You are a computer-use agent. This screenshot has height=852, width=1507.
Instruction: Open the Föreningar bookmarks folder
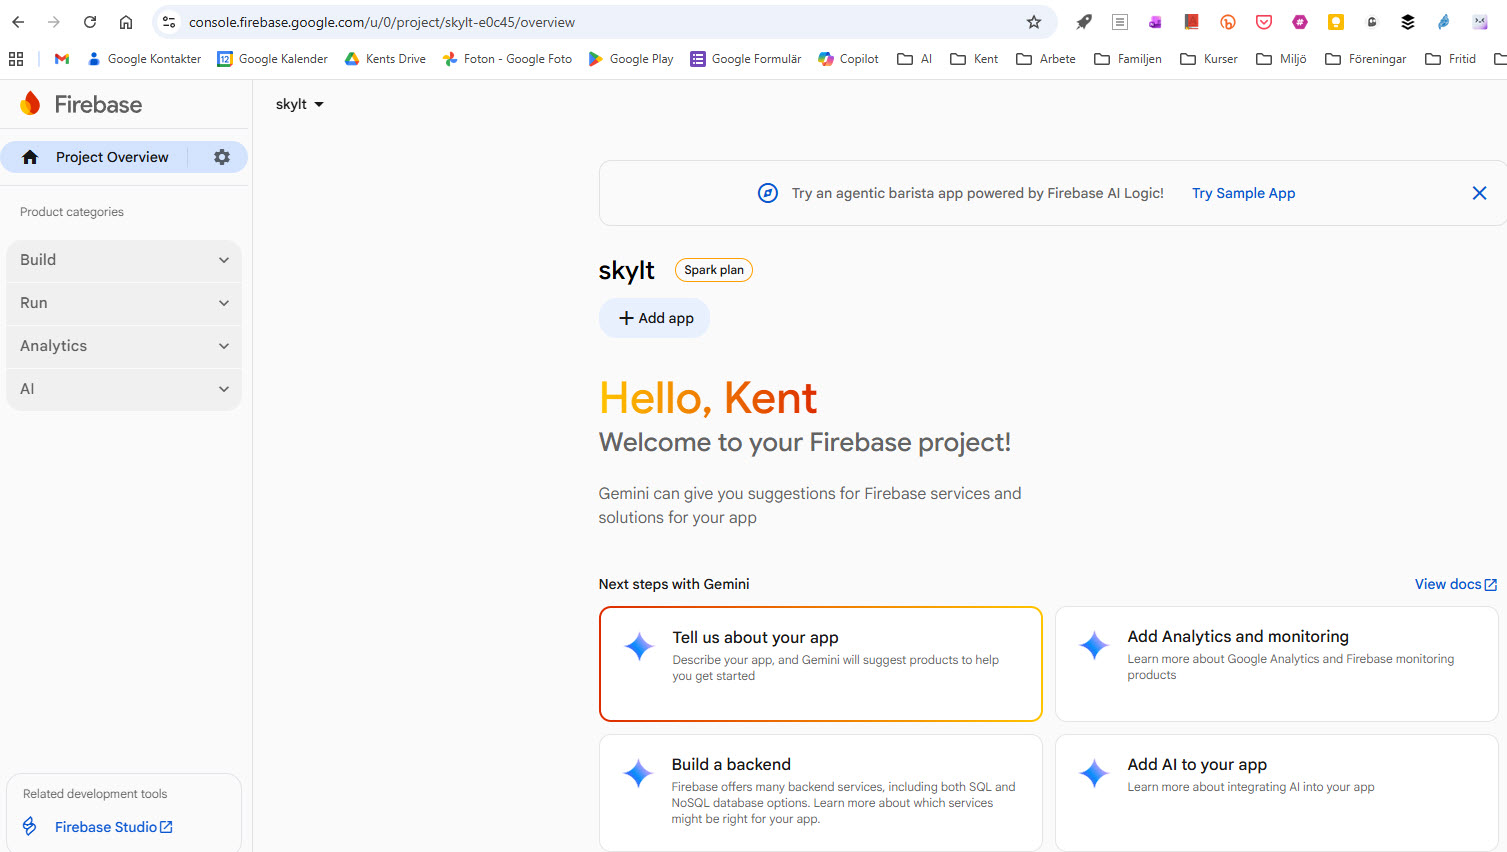click(x=1366, y=59)
